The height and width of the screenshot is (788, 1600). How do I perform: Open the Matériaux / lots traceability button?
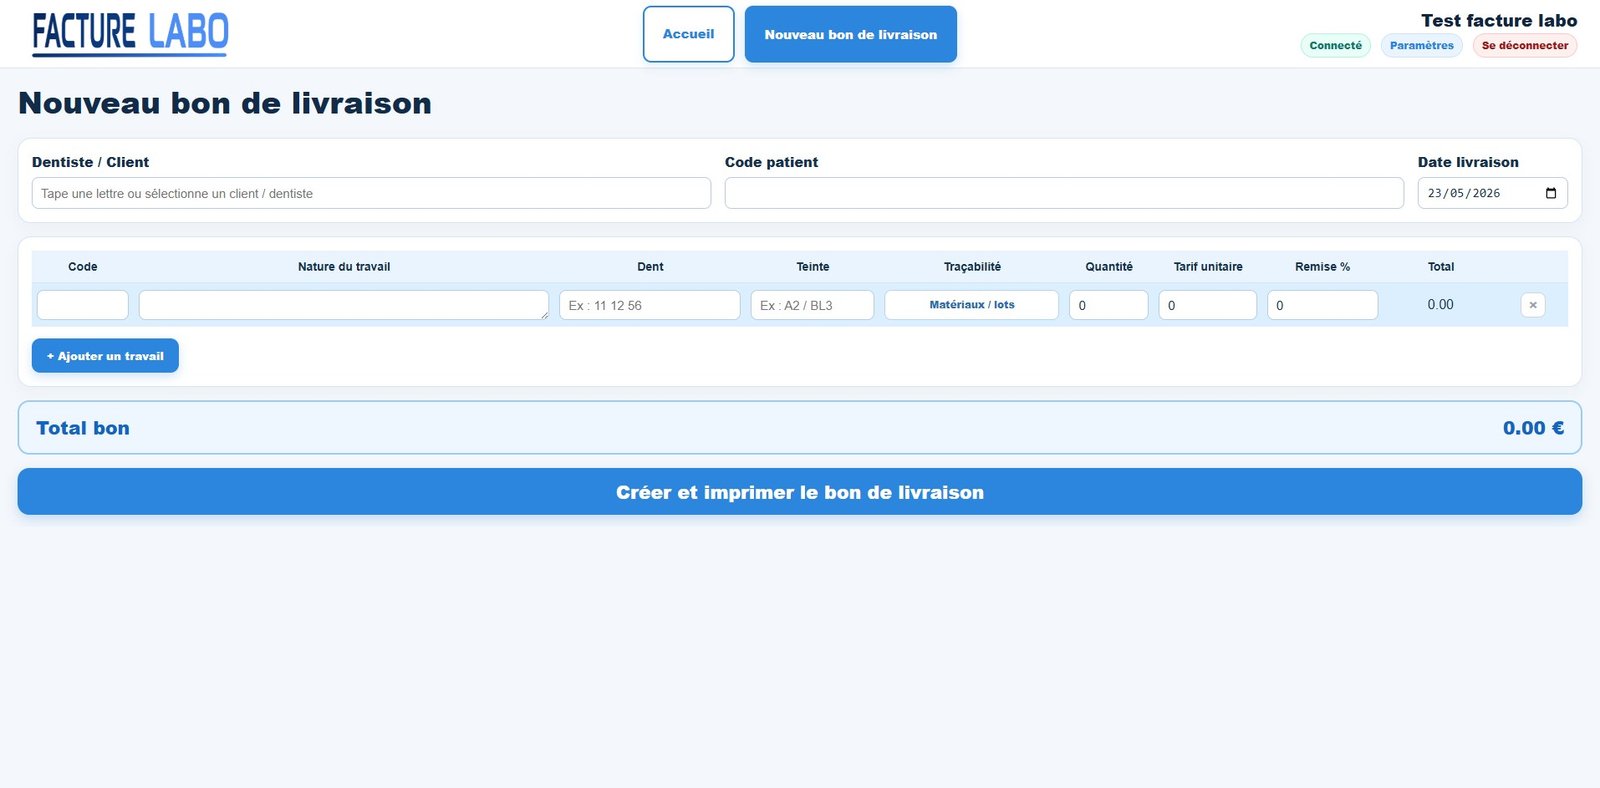click(x=972, y=305)
